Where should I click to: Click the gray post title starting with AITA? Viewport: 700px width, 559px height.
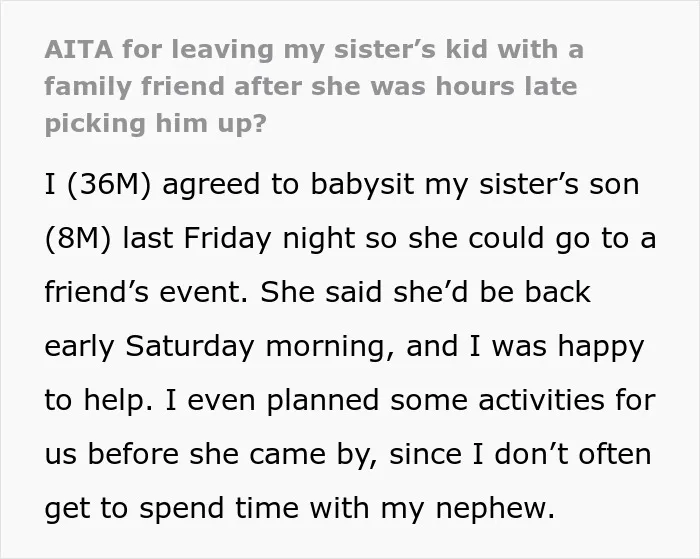pos(314,86)
